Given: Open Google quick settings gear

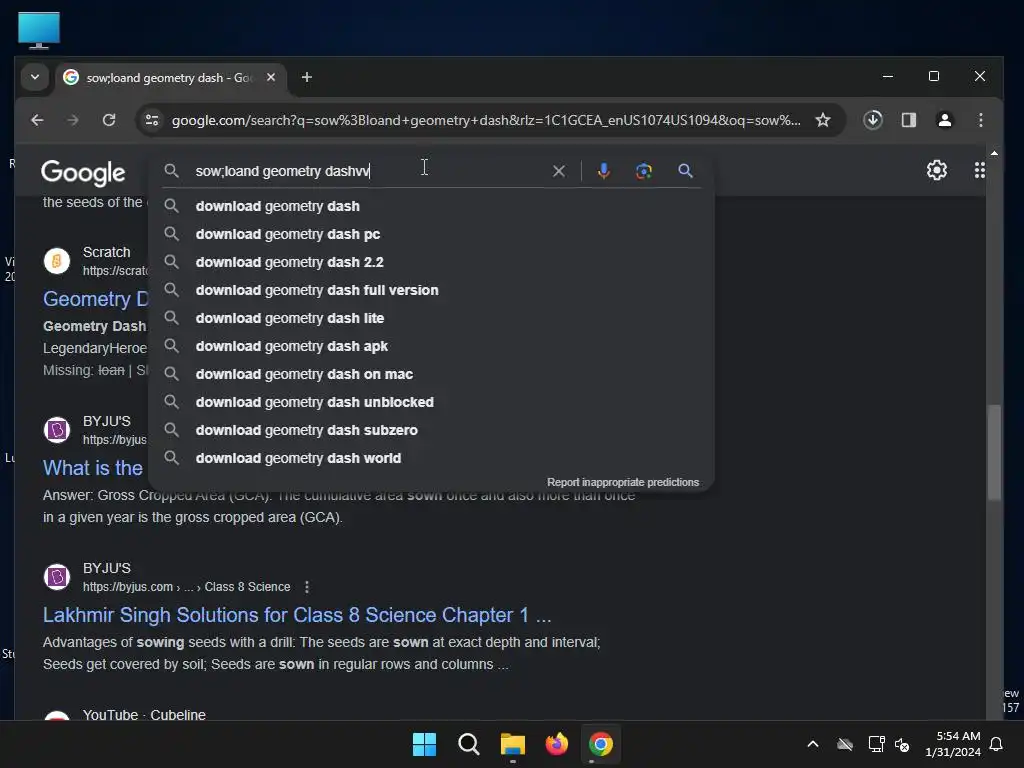Looking at the screenshot, I should pos(936,170).
